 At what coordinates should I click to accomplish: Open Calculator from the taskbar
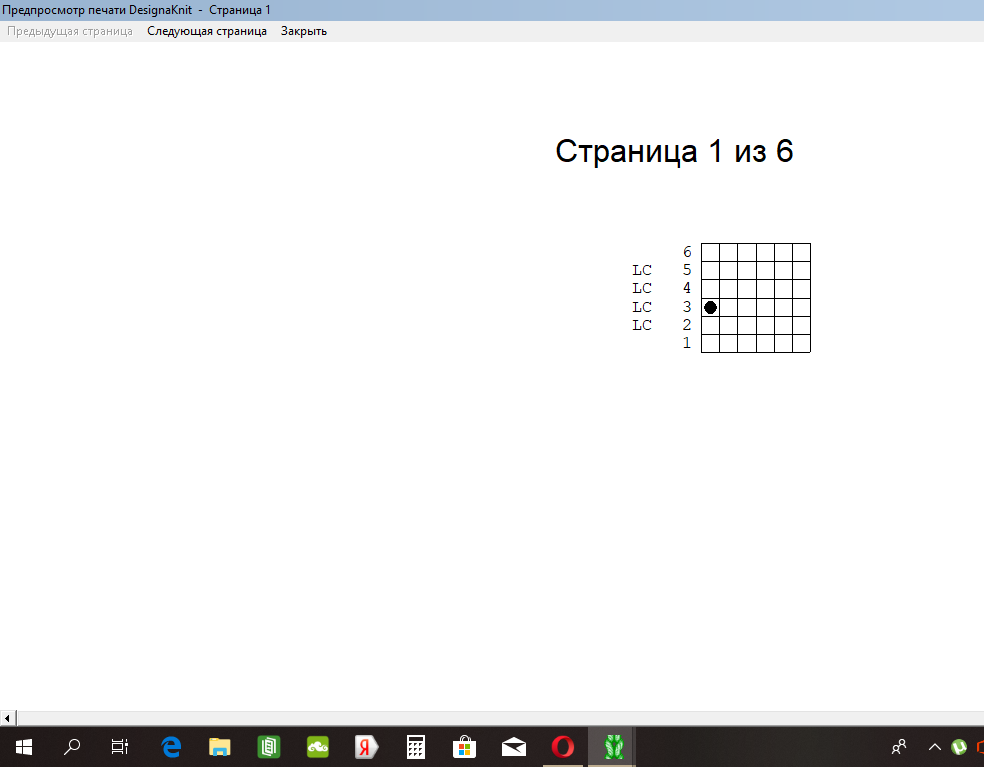pos(415,747)
